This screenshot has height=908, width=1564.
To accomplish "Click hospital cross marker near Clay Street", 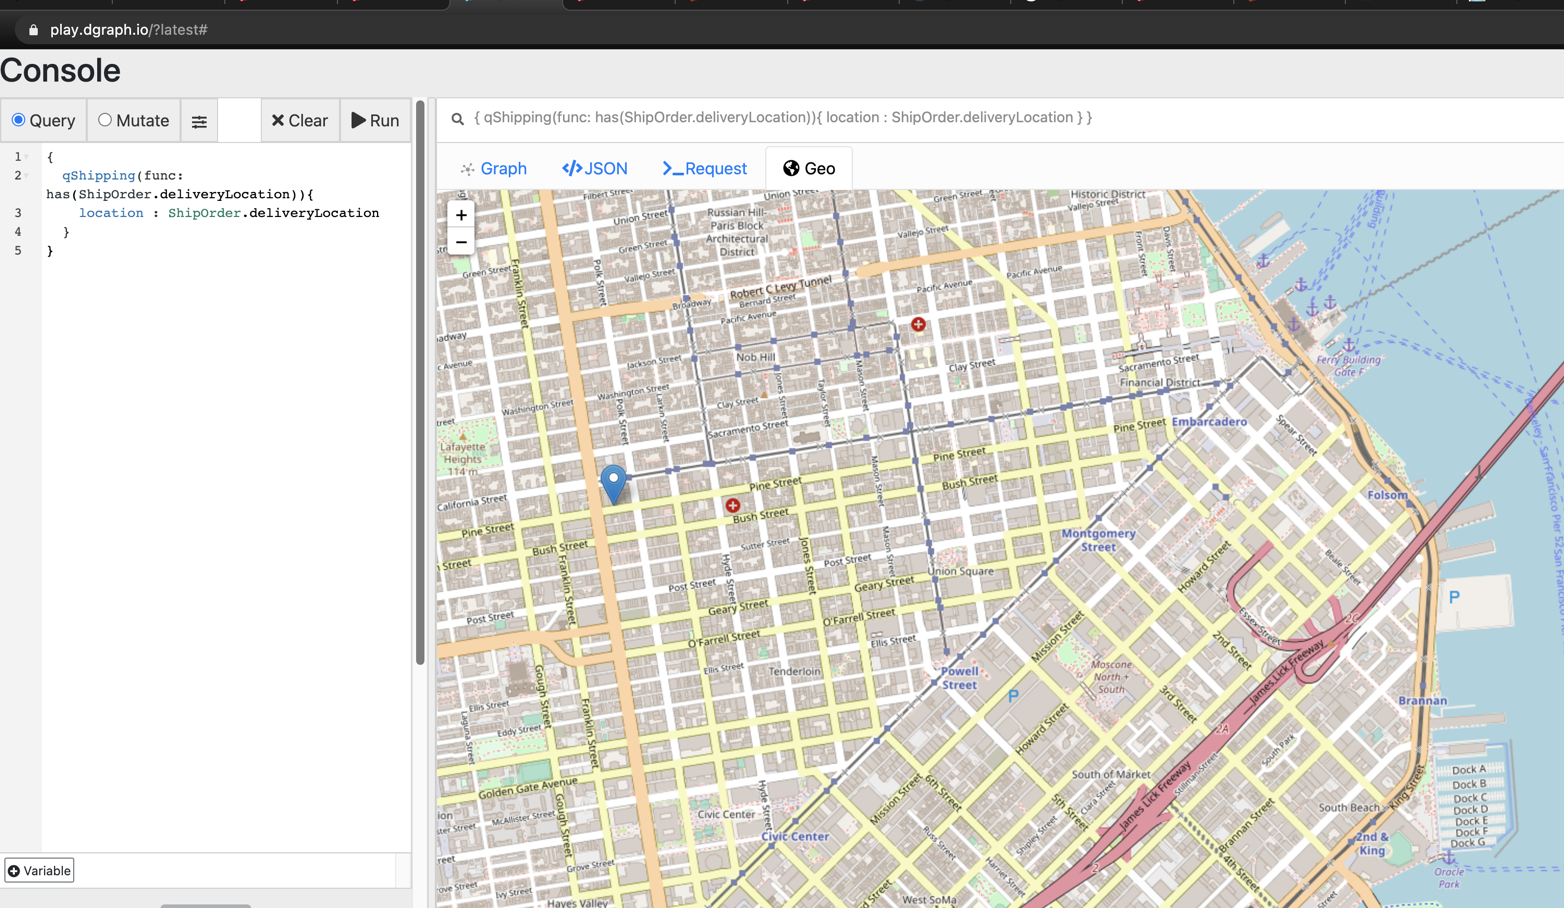I will coord(918,324).
